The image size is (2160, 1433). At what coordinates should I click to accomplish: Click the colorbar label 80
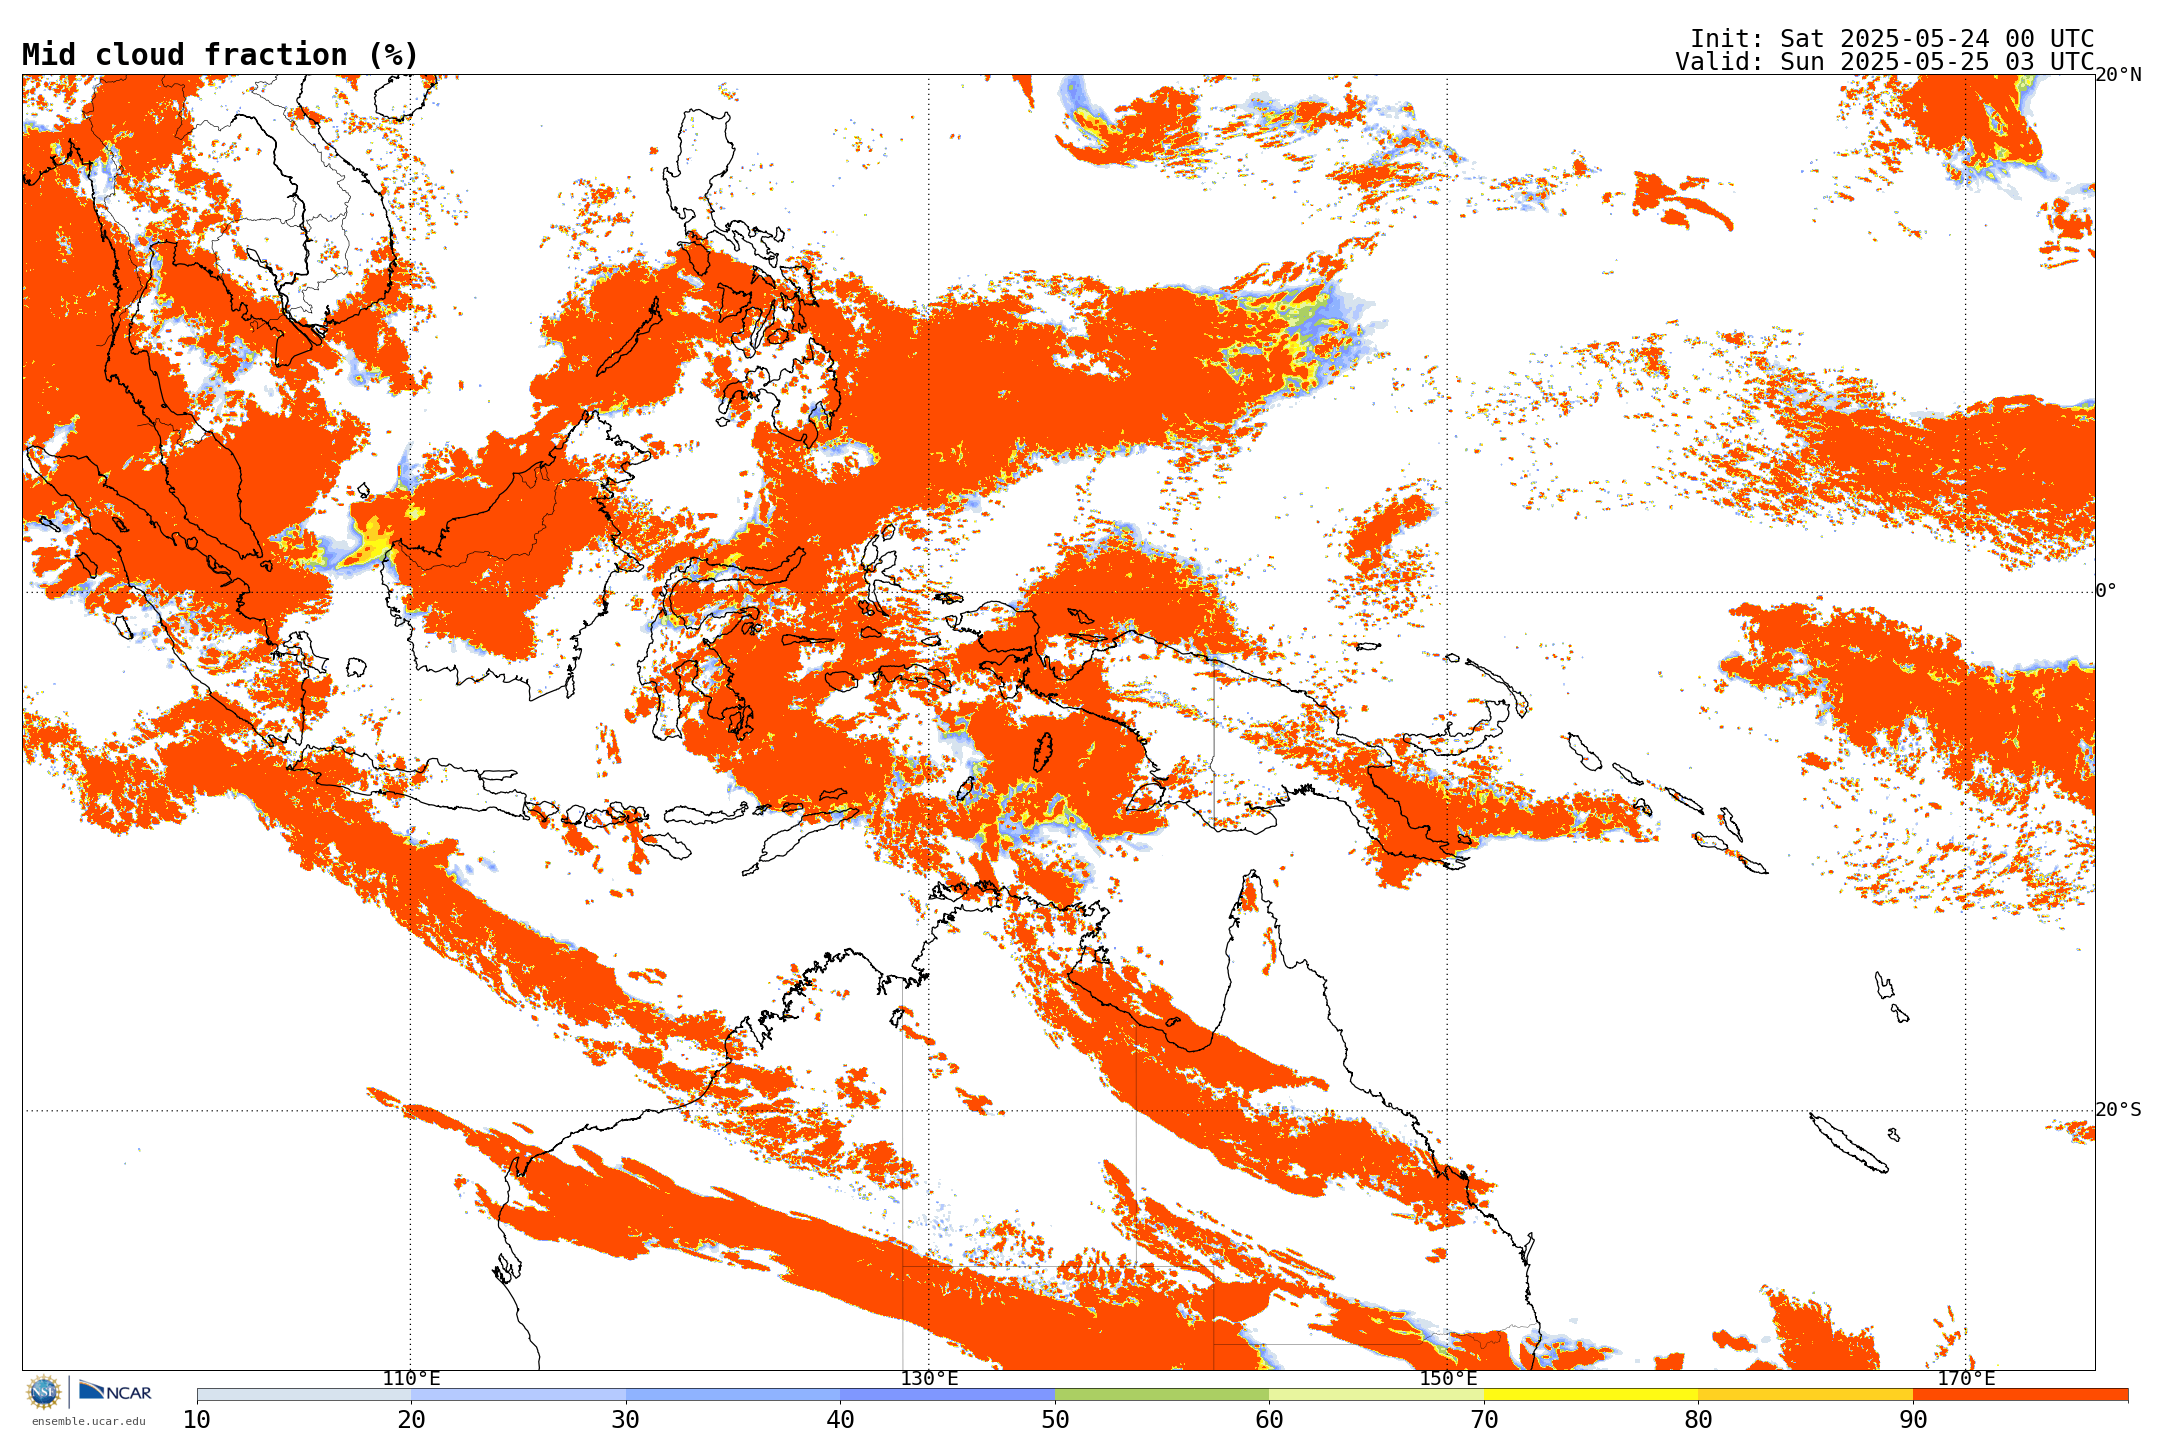(1698, 1419)
